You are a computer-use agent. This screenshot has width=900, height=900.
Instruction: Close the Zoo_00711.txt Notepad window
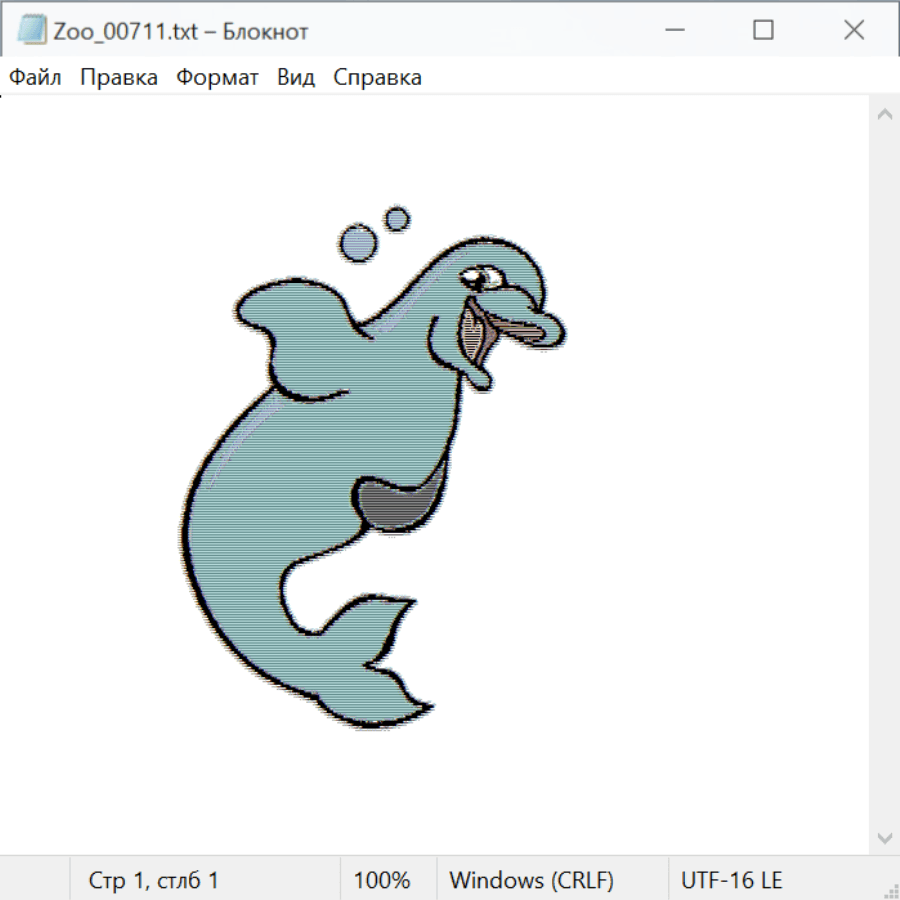click(853, 30)
